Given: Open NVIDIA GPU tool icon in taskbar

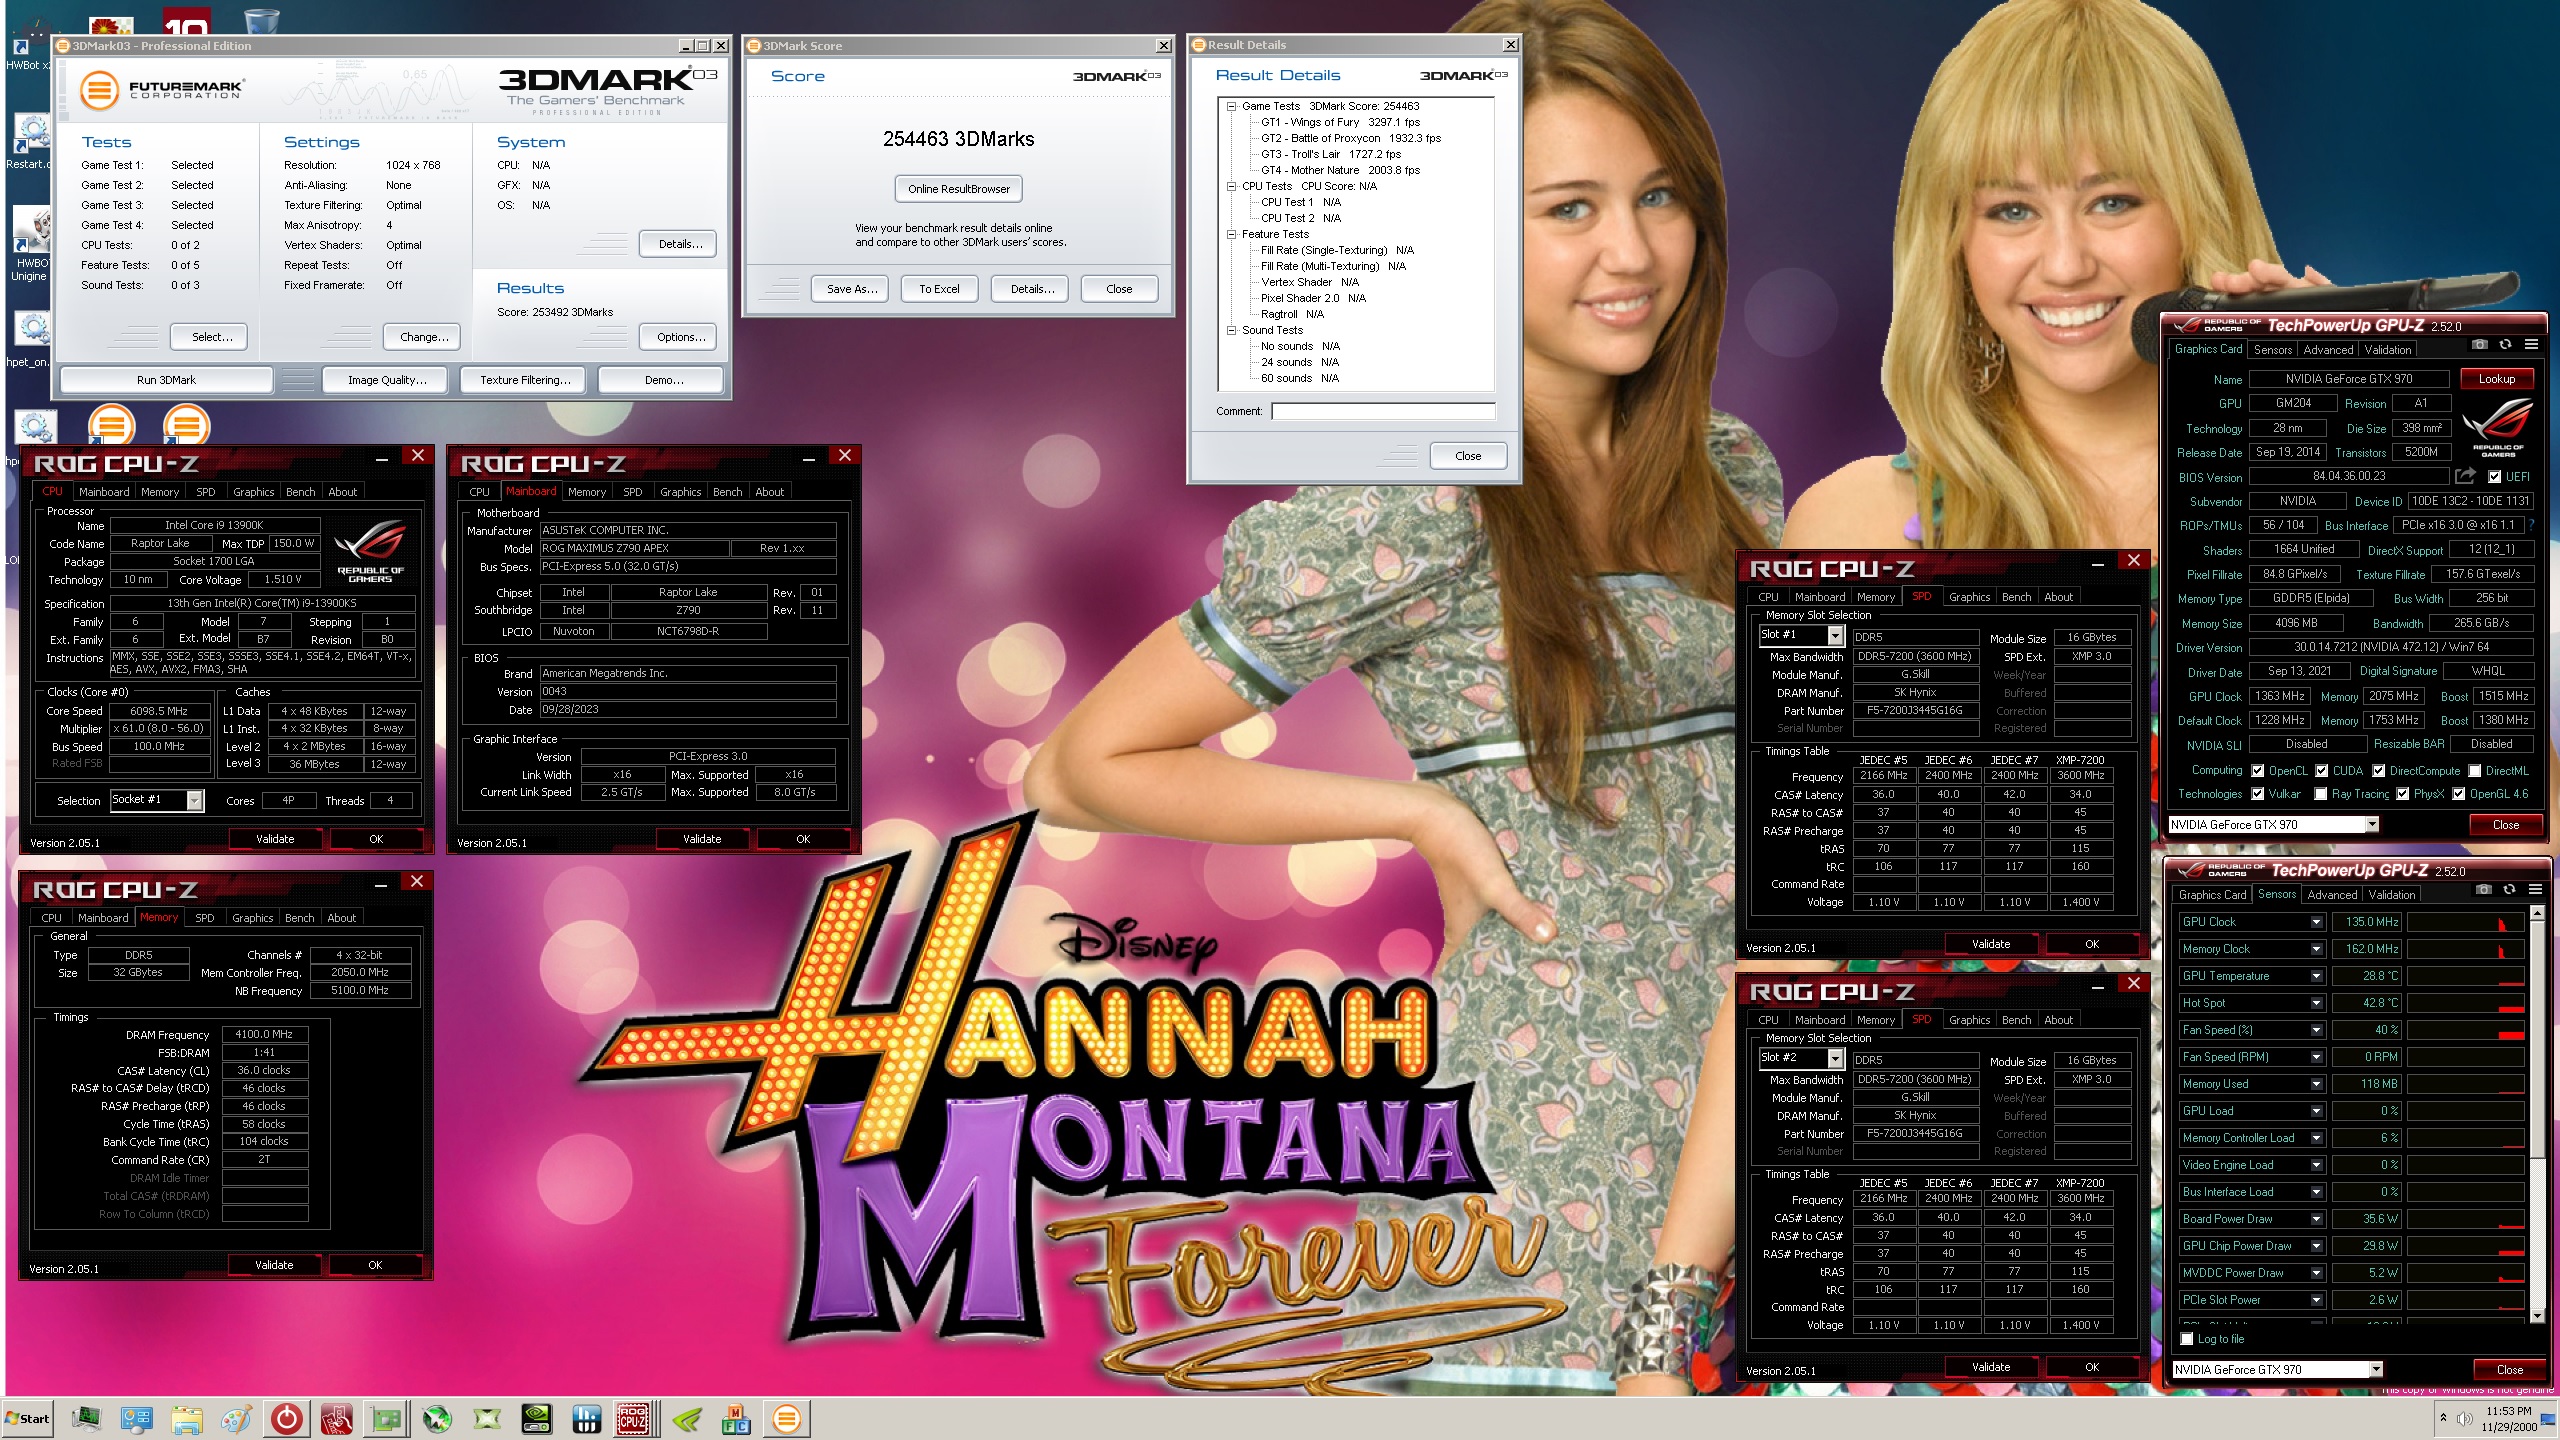Looking at the screenshot, I should click(536, 1418).
